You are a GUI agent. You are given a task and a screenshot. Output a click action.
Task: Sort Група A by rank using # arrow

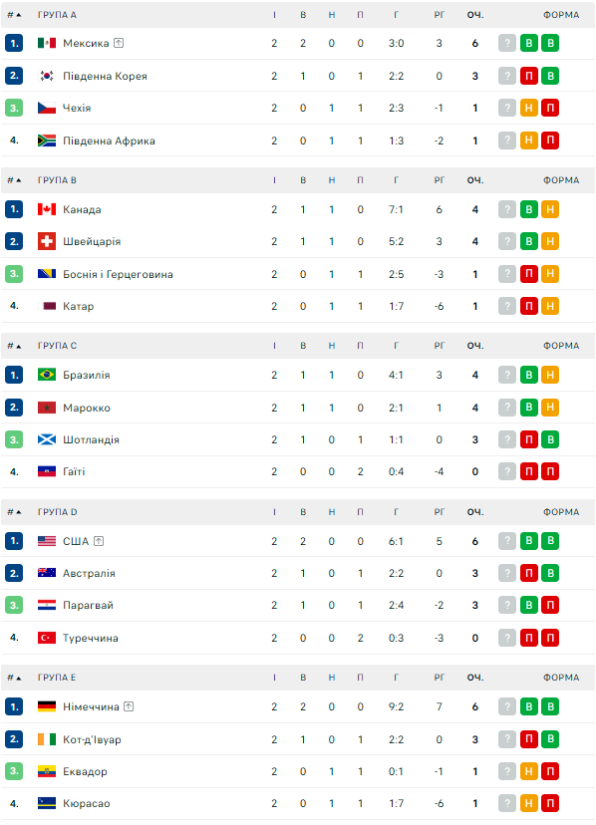[14, 15]
